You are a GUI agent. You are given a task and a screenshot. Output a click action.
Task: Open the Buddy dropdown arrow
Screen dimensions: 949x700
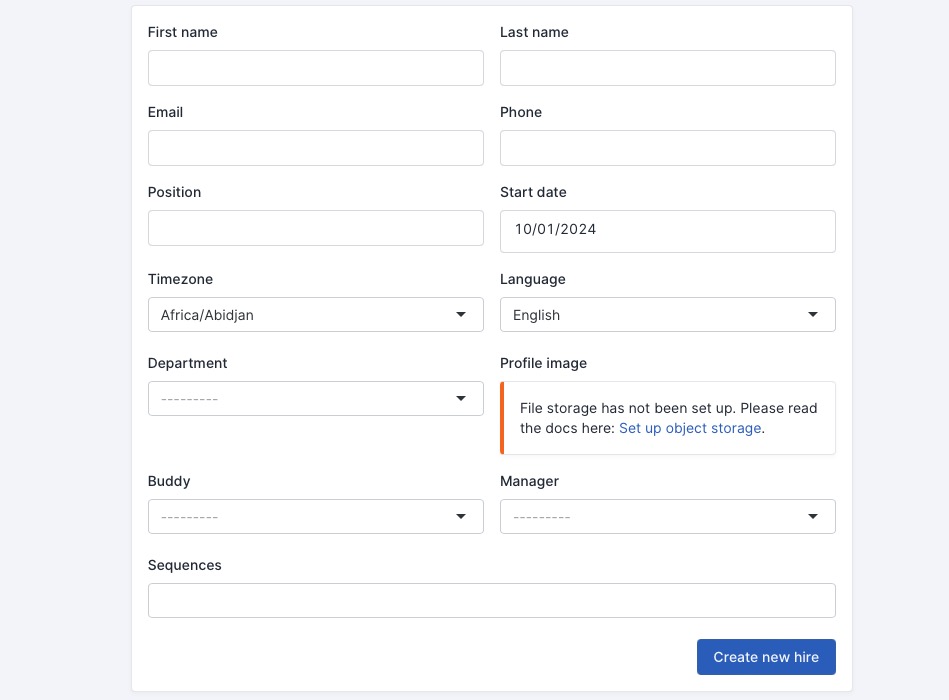460,516
